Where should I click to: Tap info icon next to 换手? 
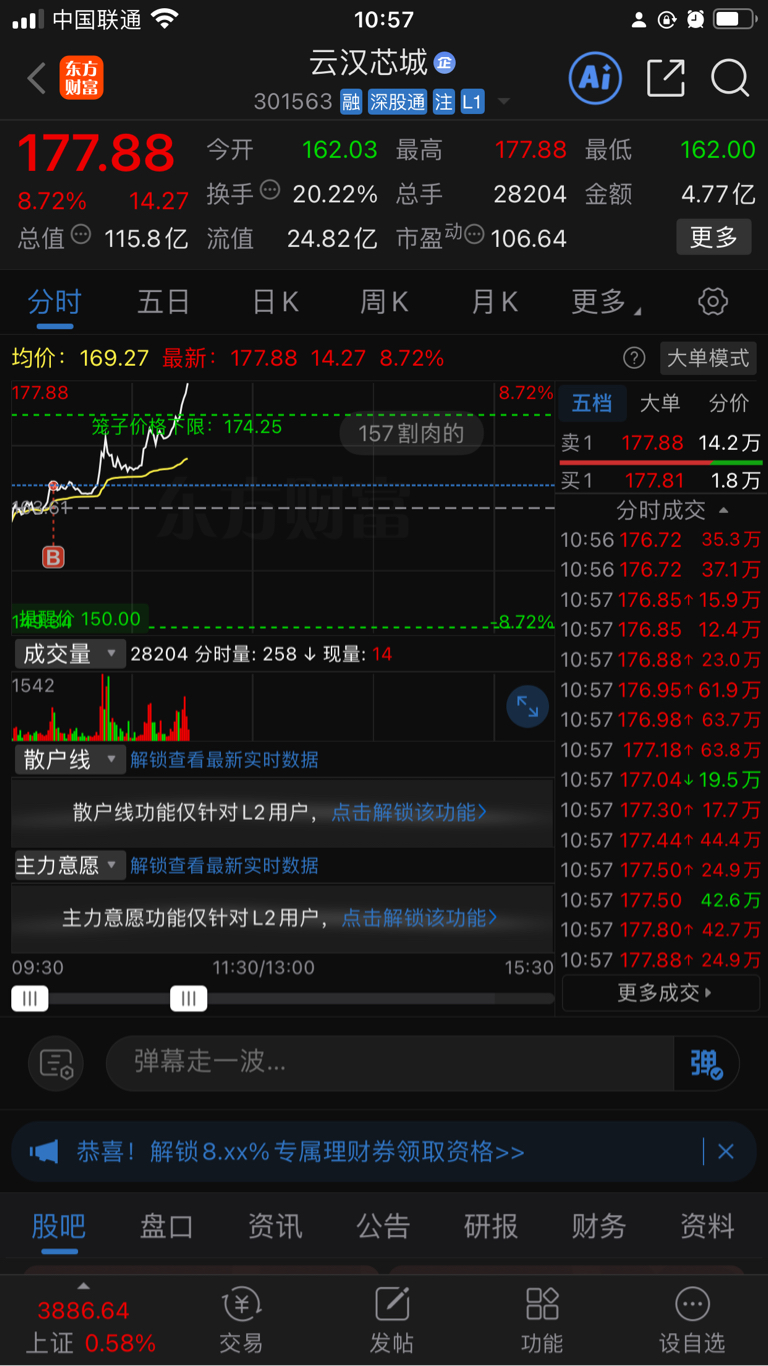click(269, 190)
